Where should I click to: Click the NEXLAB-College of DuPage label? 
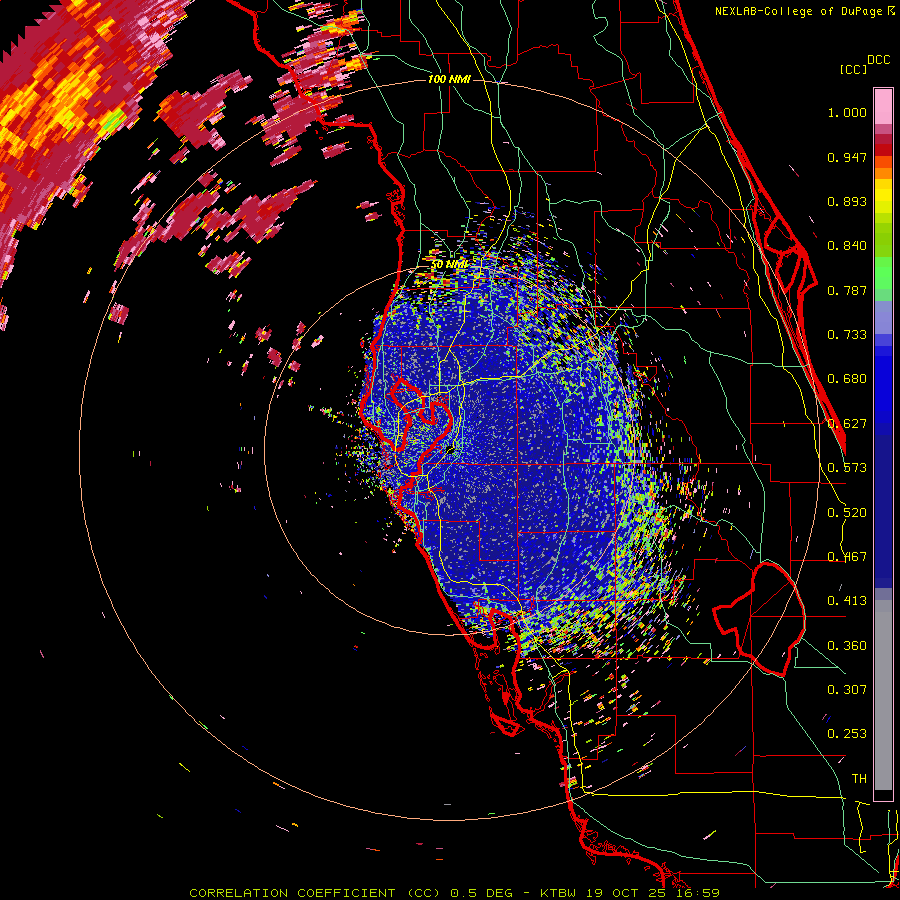[x=798, y=11]
